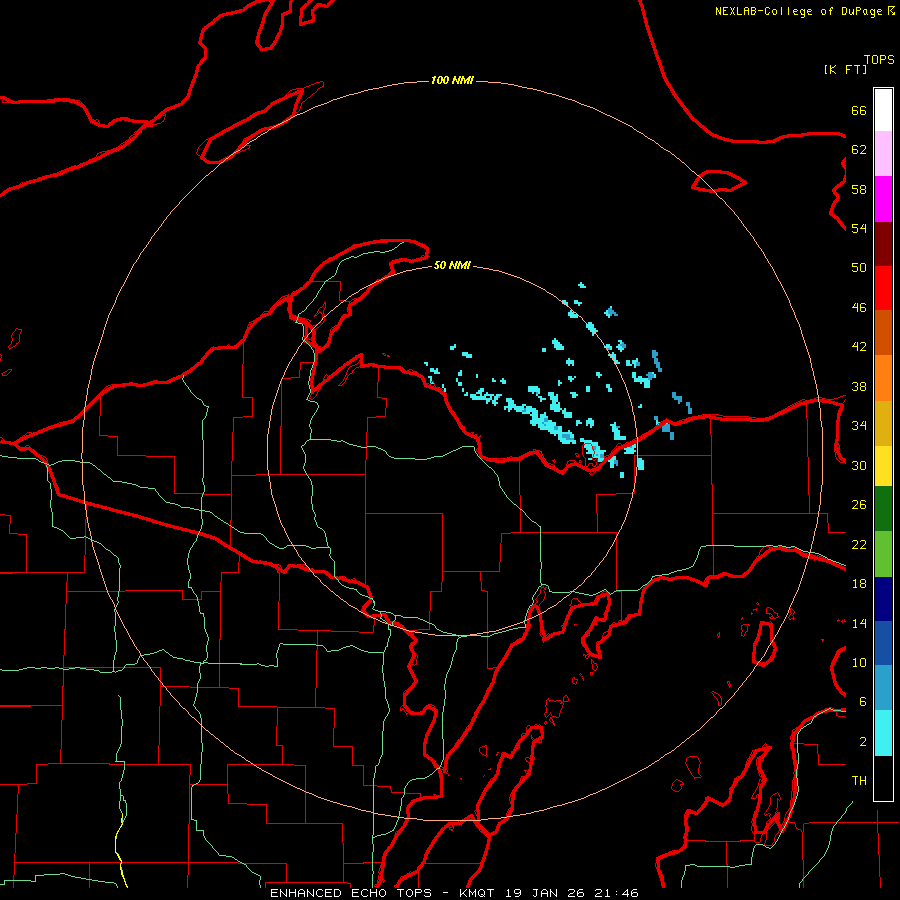Select the magenta swatch in the color scale
The image size is (900, 900).
(883, 199)
